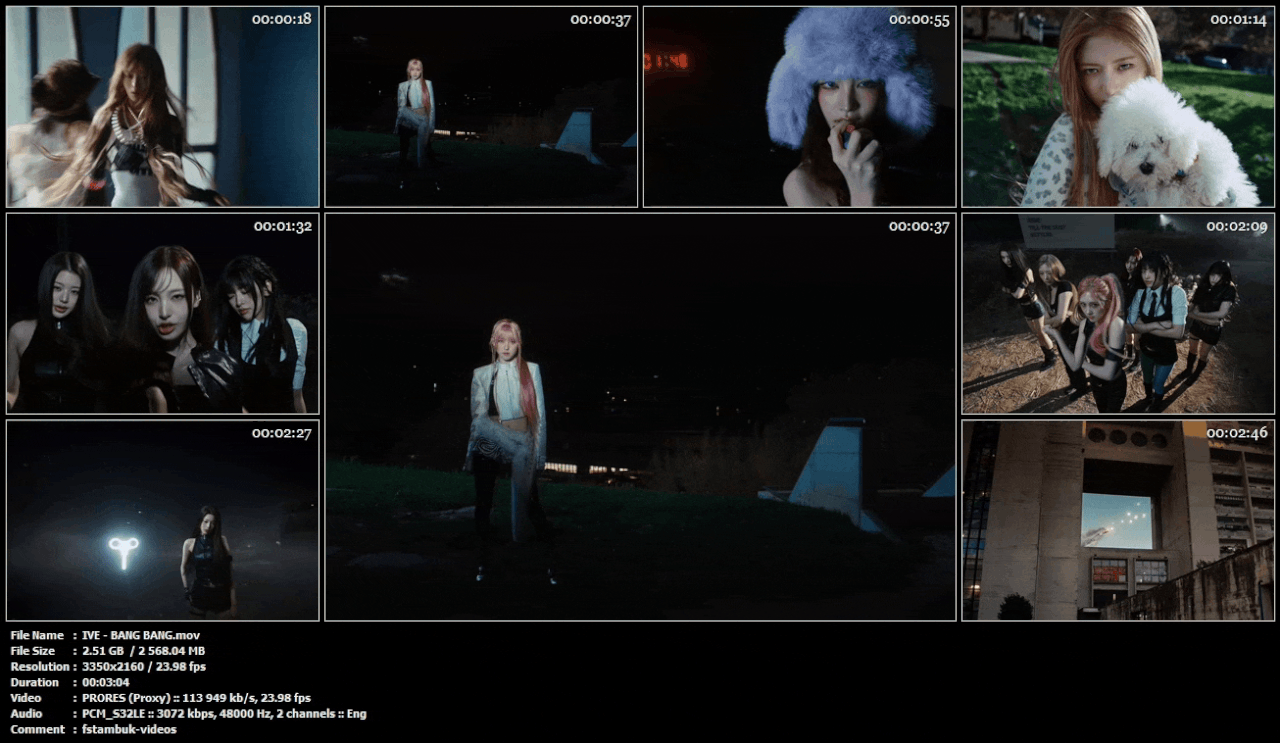Click the 00:01:14 timestamp label

click(x=1238, y=20)
